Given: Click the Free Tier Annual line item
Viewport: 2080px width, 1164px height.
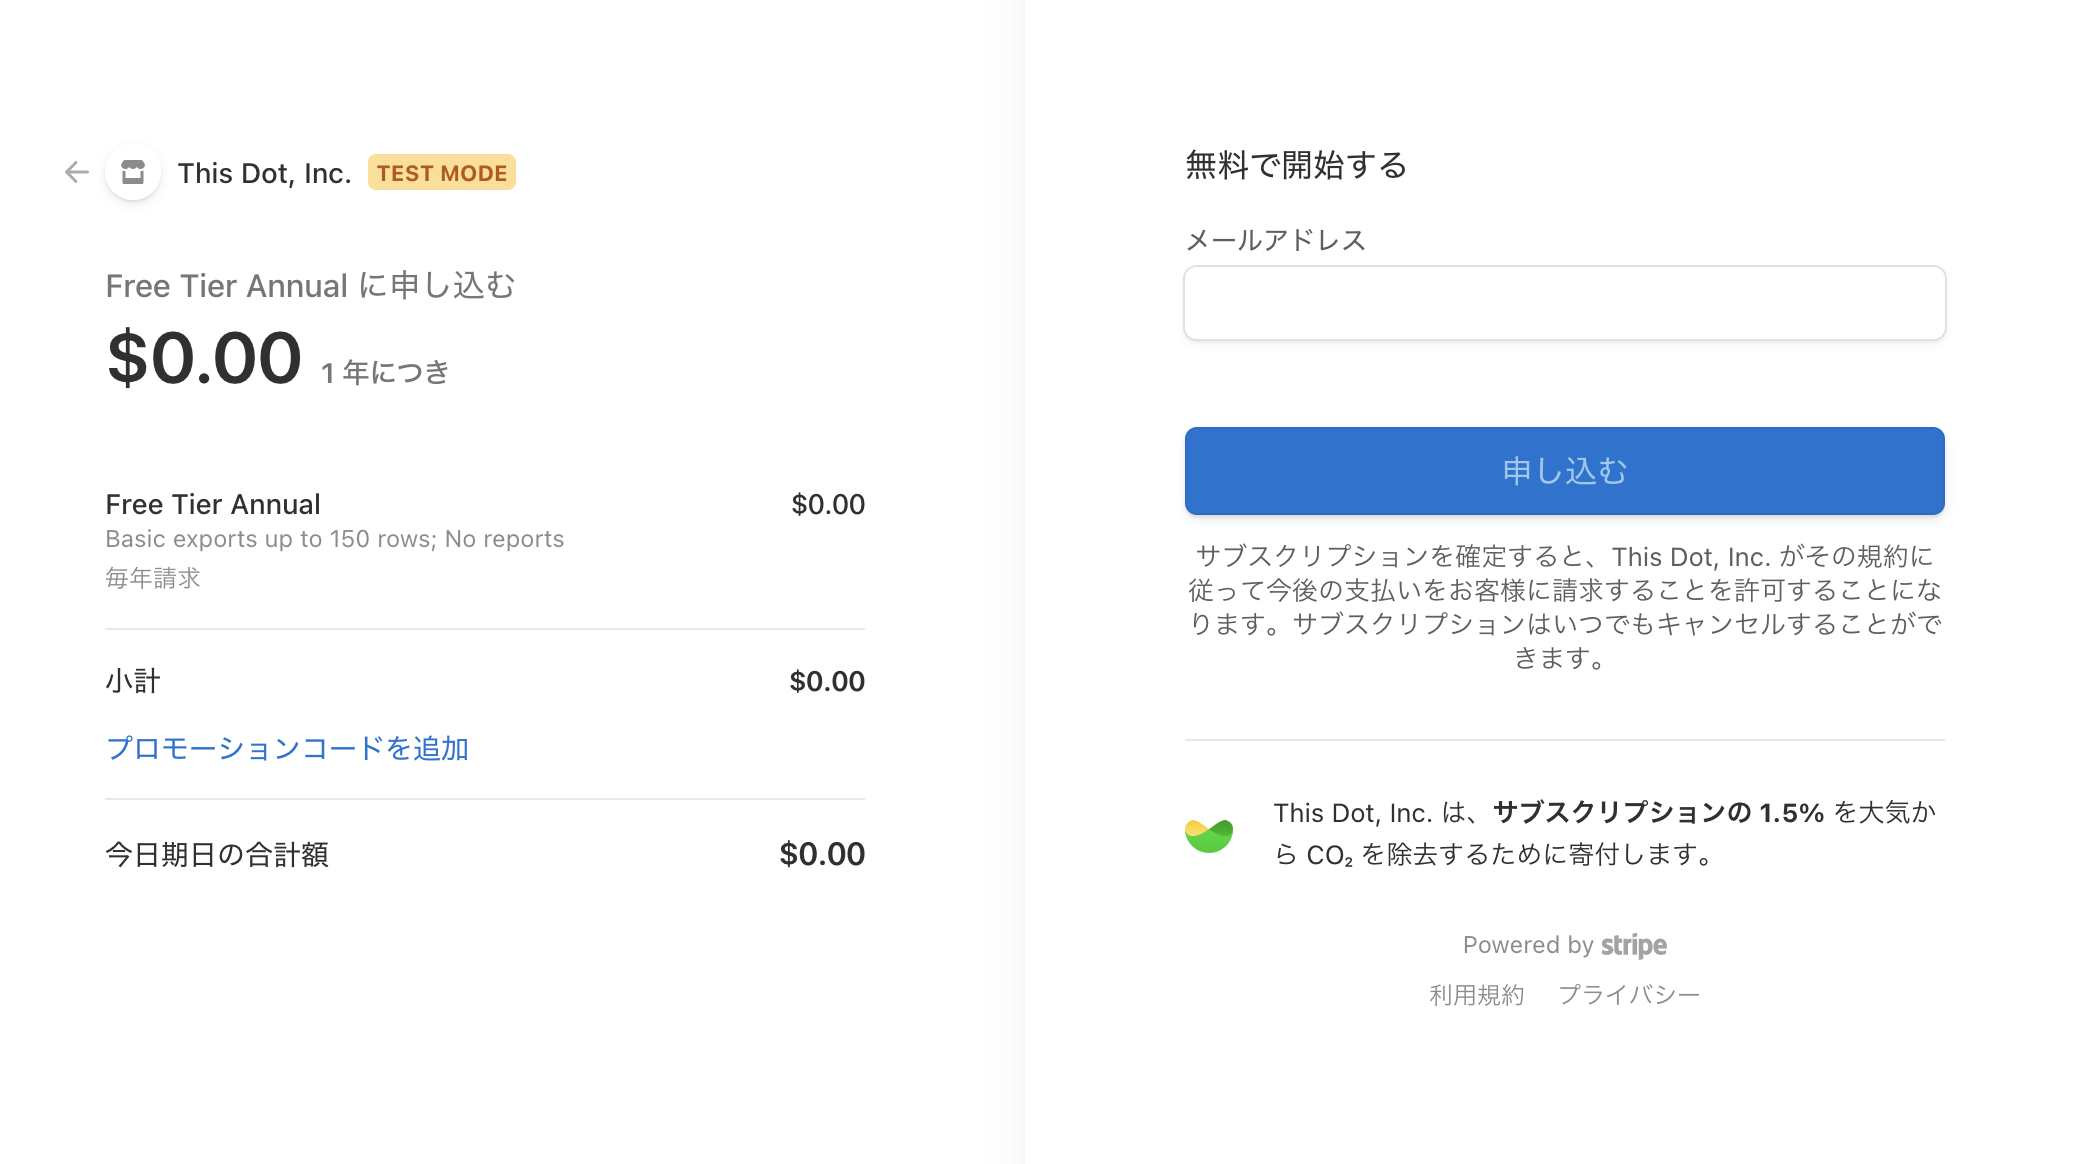Looking at the screenshot, I should [x=485, y=504].
